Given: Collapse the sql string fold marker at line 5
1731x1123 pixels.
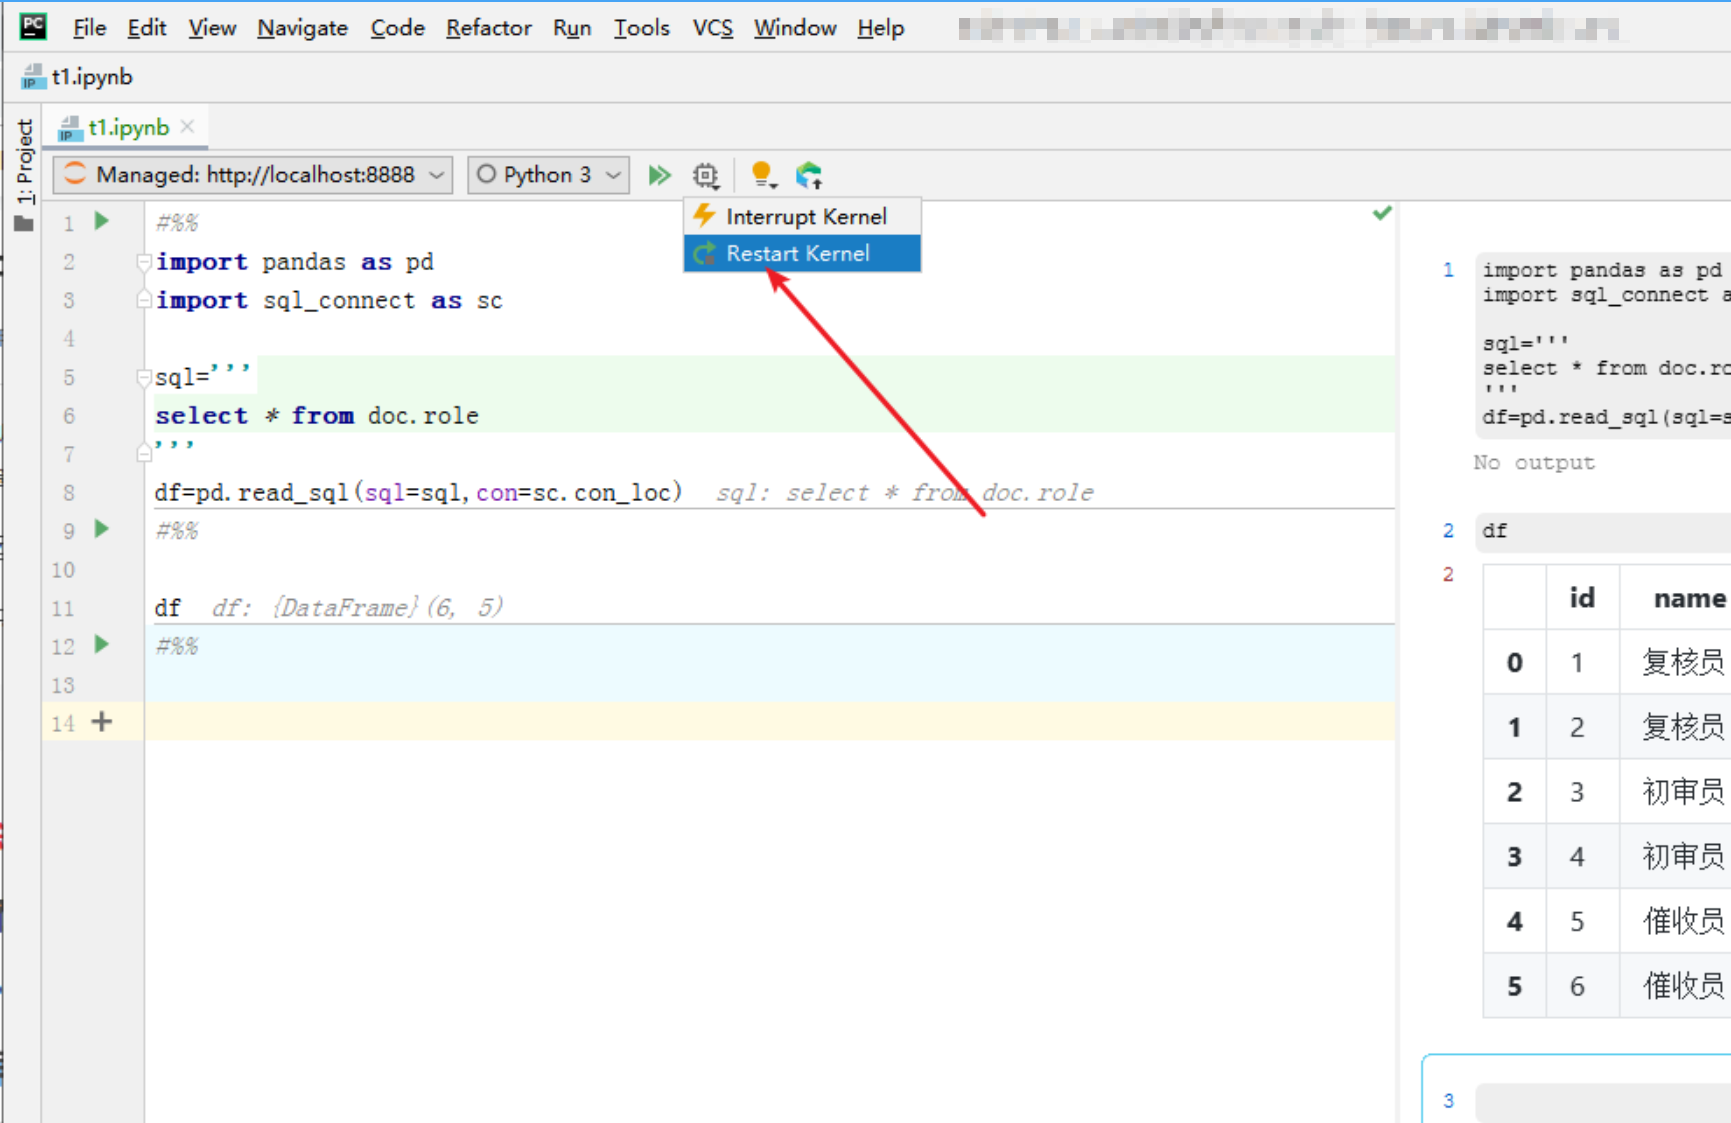Looking at the screenshot, I should [x=143, y=378].
